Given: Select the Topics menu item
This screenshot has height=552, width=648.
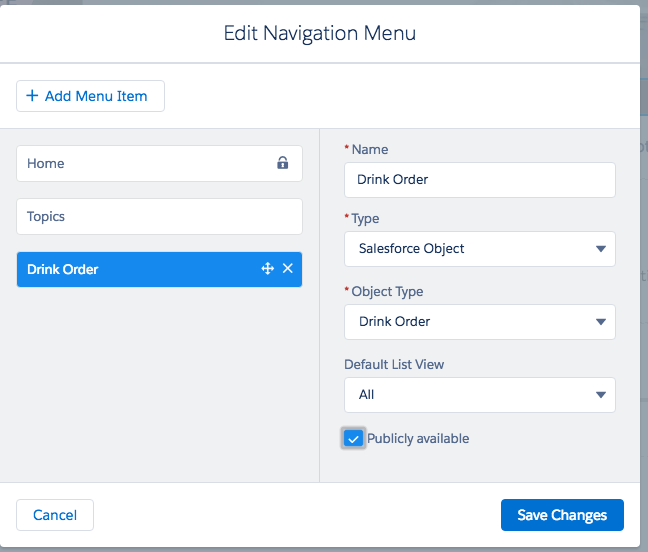Looking at the screenshot, I should 158,216.
